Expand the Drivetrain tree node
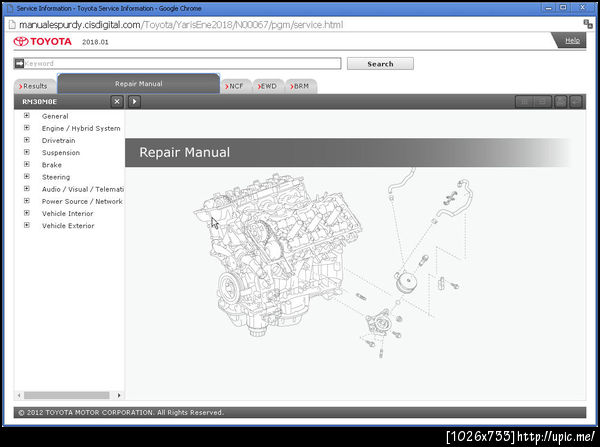The width and height of the screenshot is (600, 447). point(27,140)
